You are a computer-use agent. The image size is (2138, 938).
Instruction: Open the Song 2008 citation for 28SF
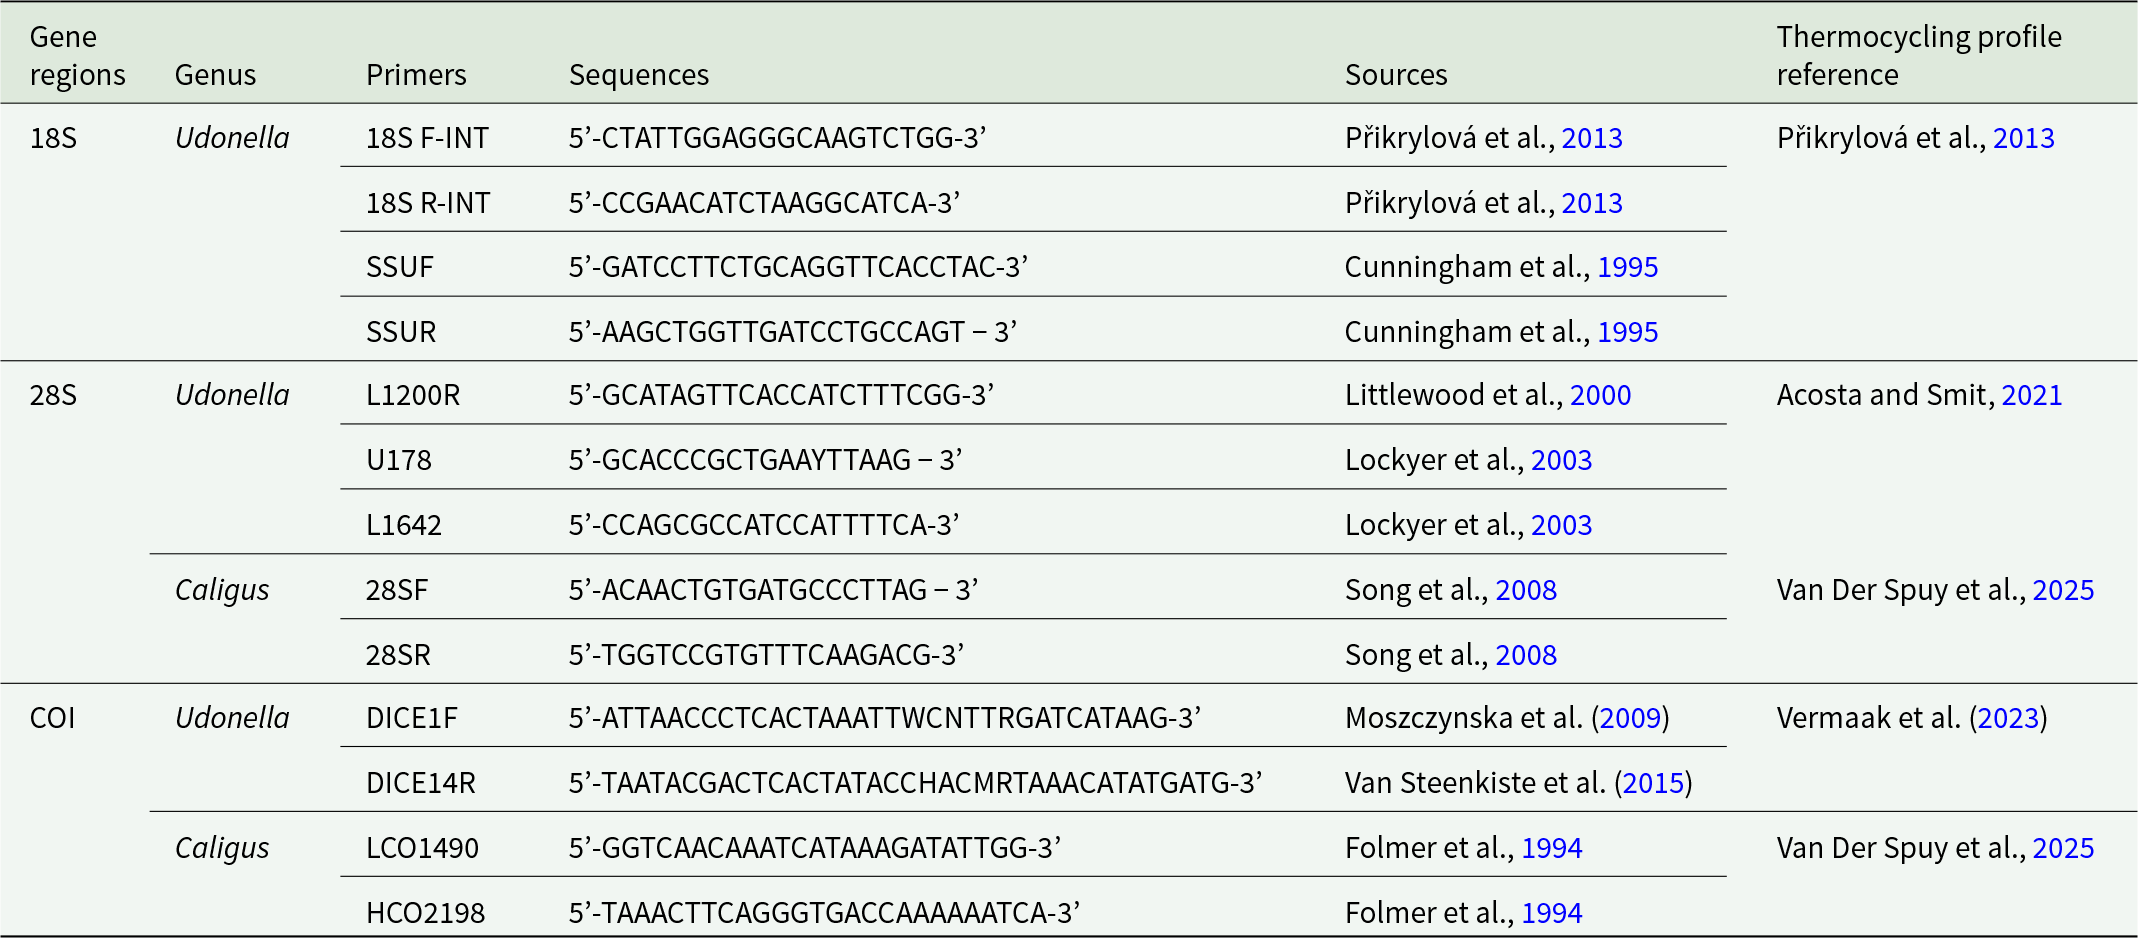coord(1526,590)
